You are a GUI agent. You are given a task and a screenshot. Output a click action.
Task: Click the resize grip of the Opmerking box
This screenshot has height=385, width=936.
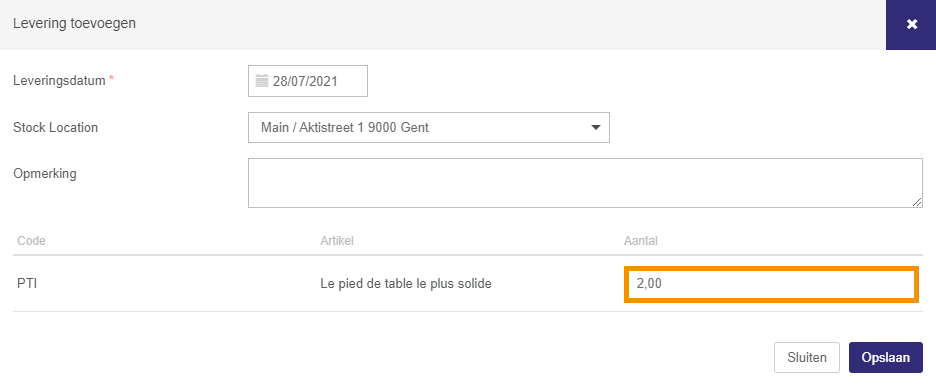coord(917,202)
